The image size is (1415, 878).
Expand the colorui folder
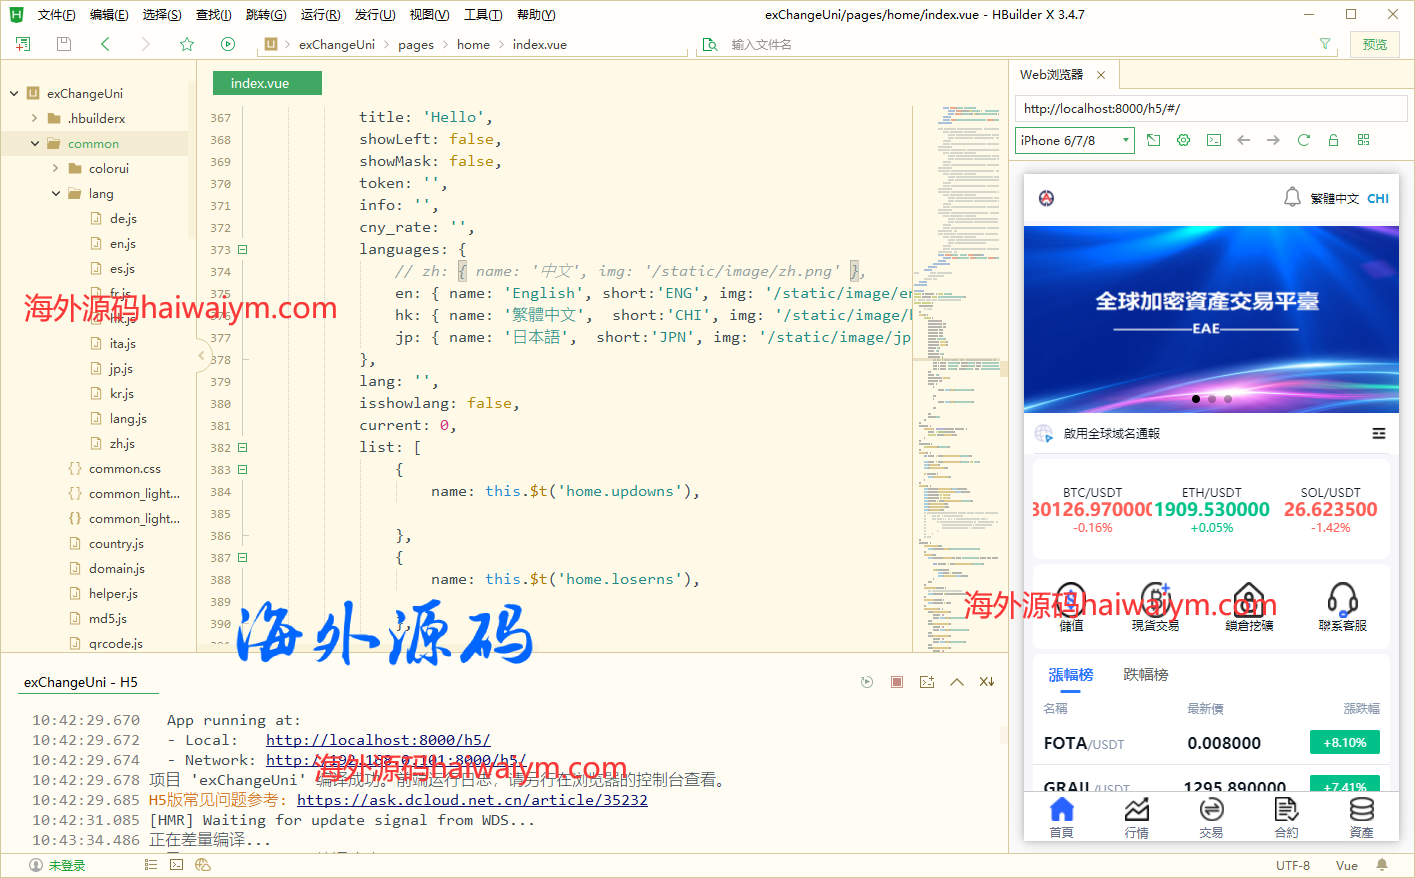[56, 169]
